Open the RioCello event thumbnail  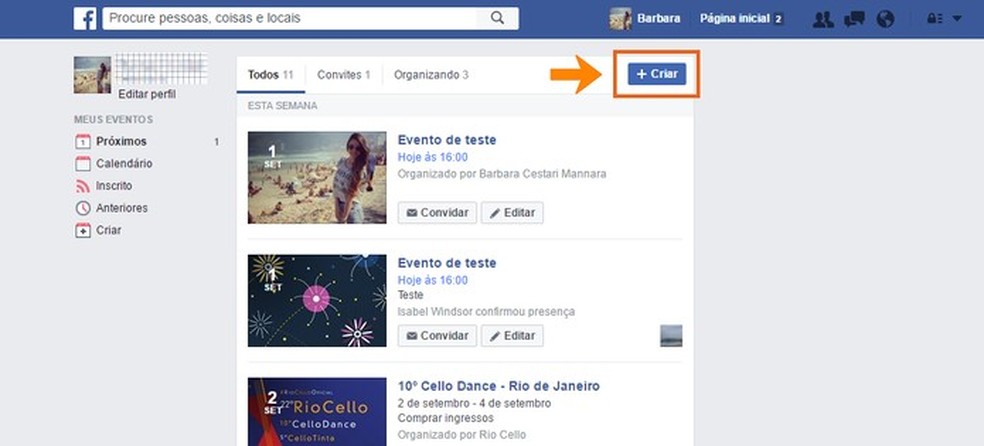[317, 411]
